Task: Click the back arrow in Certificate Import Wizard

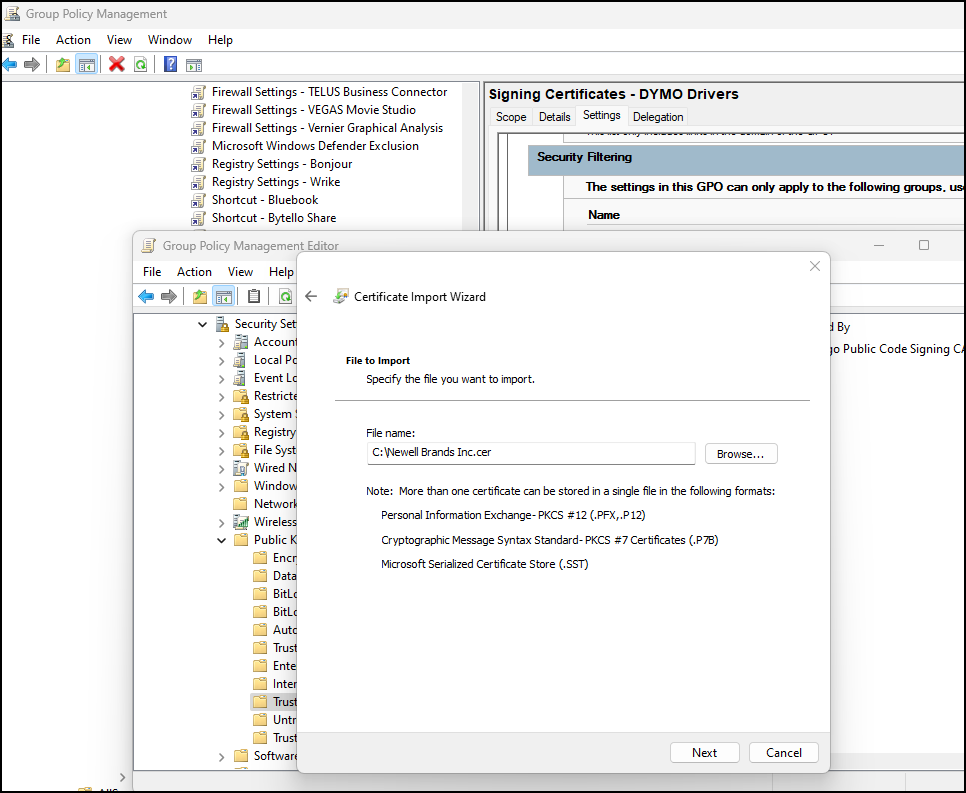Action: [311, 296]
